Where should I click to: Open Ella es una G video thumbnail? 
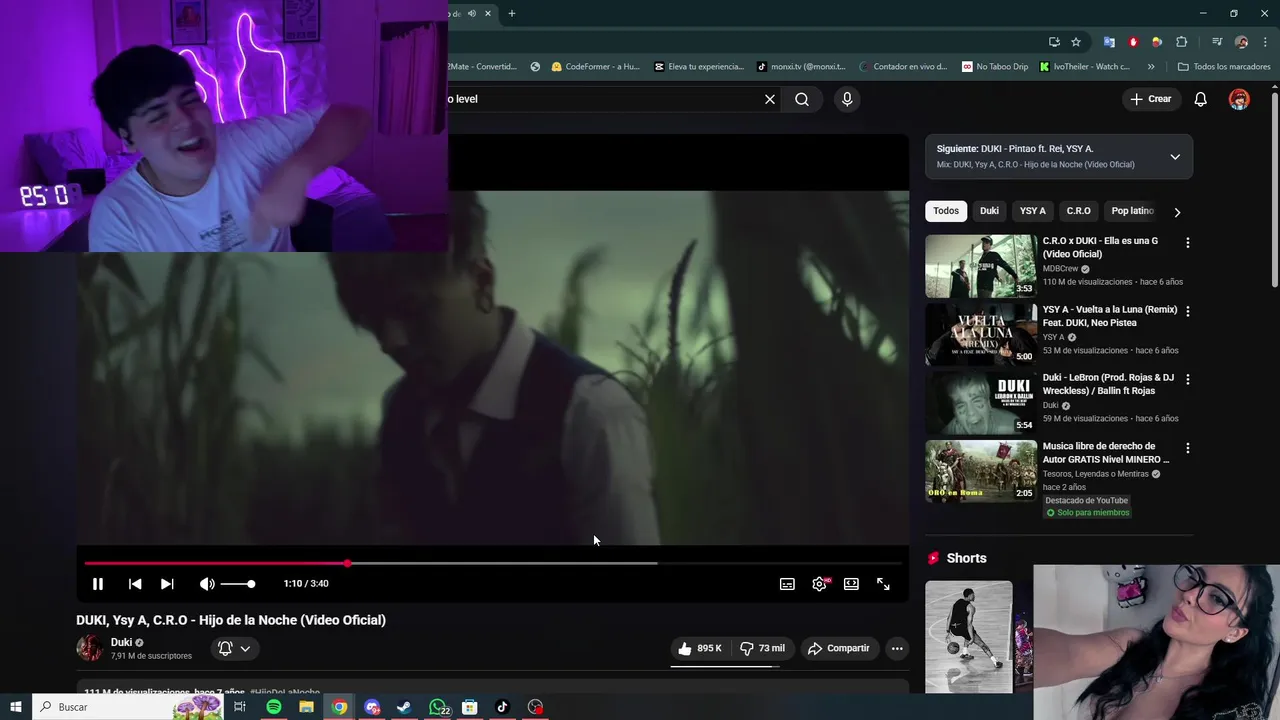[x=981, y=266]
